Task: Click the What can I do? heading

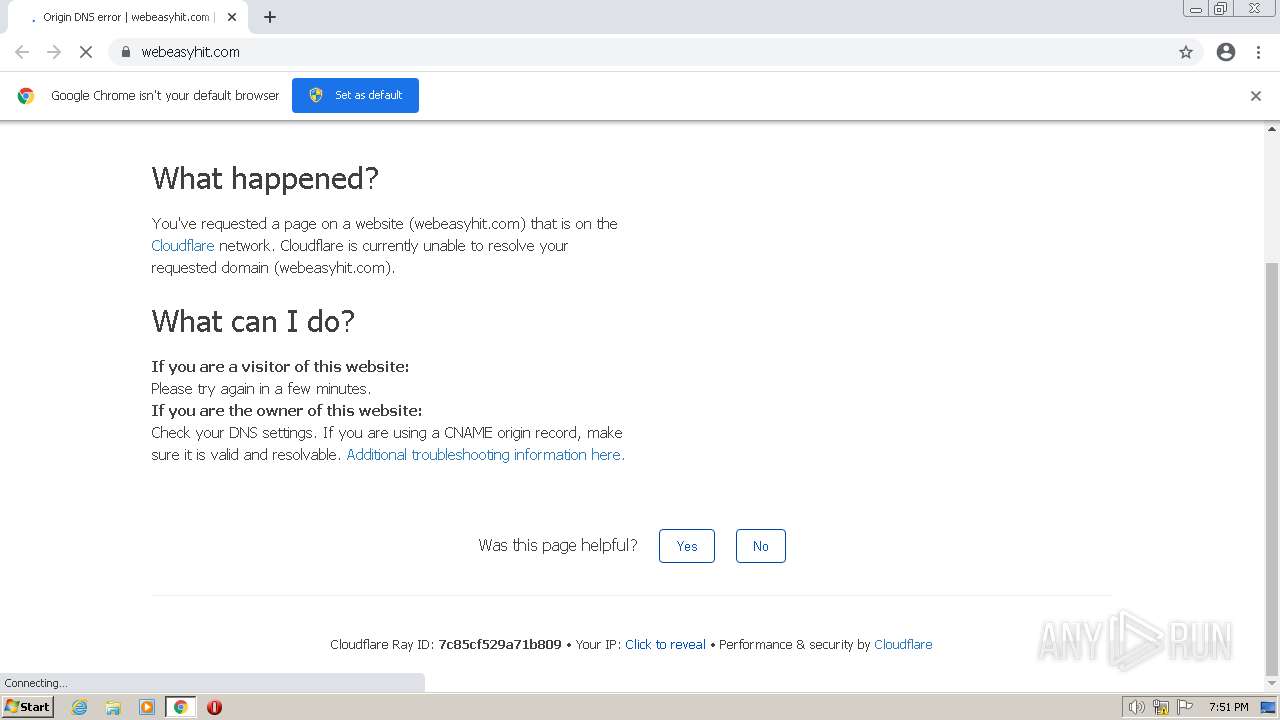Action: pyautogui.click(x=253, y=321)
